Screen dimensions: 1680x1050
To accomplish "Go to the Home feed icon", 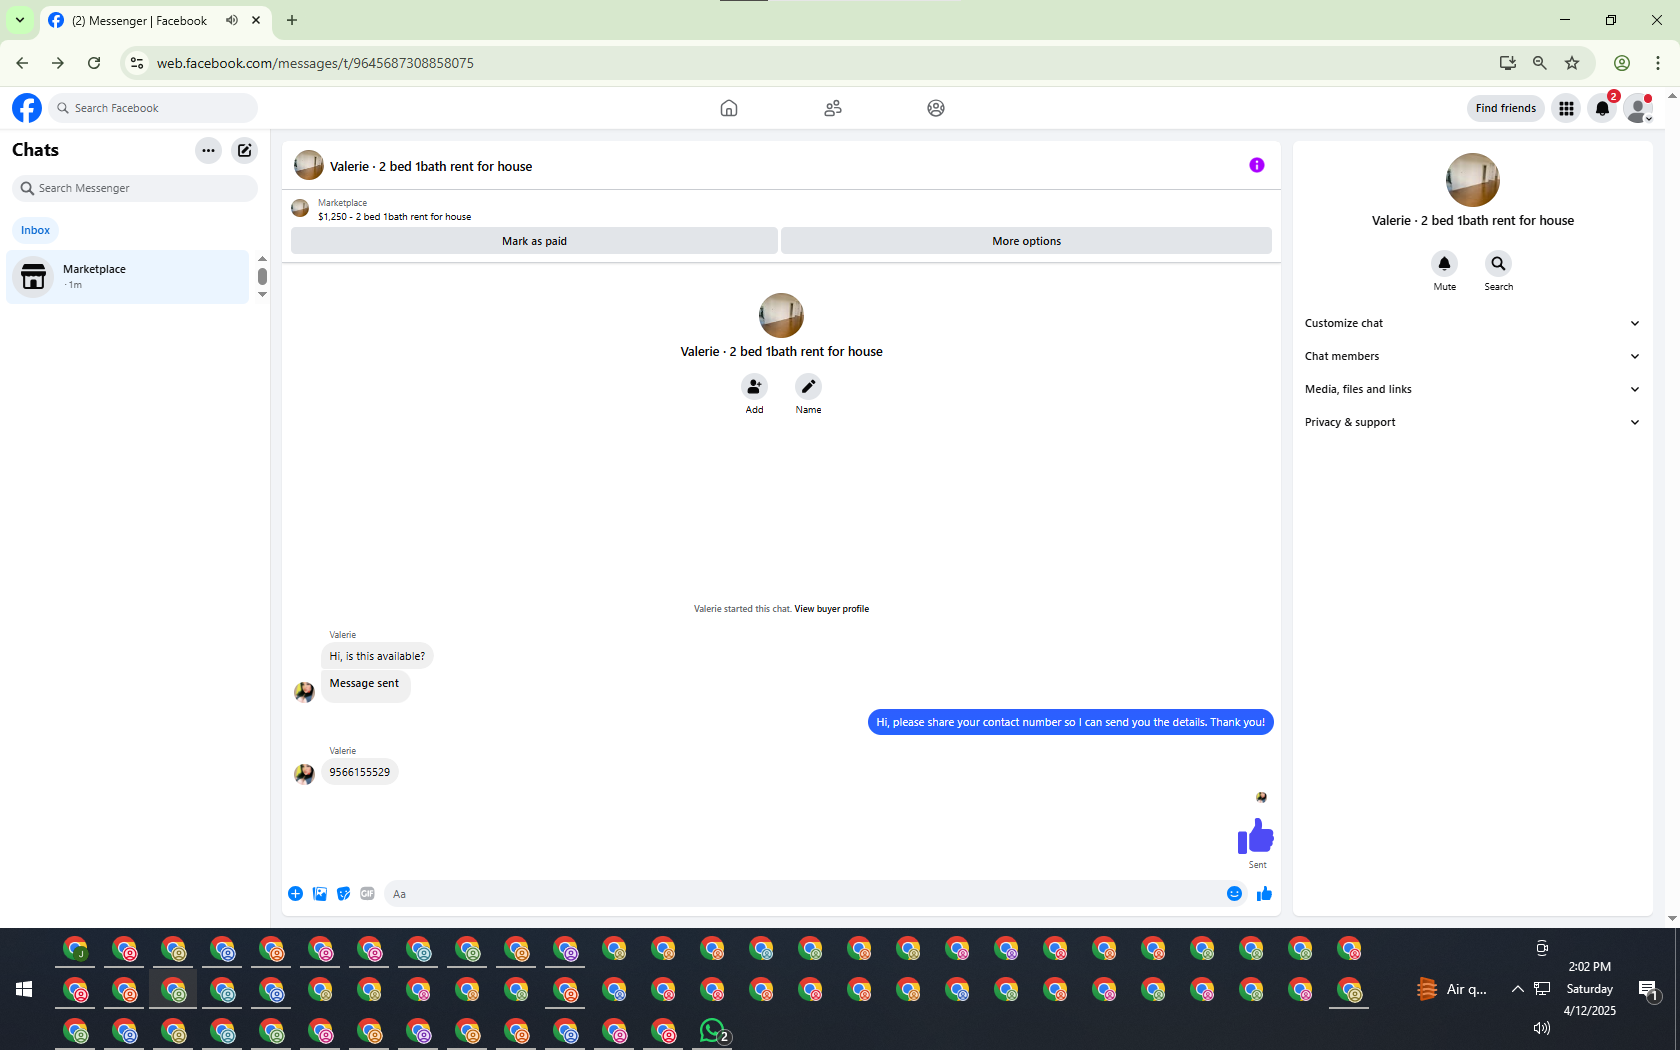I will coord(729,108).
